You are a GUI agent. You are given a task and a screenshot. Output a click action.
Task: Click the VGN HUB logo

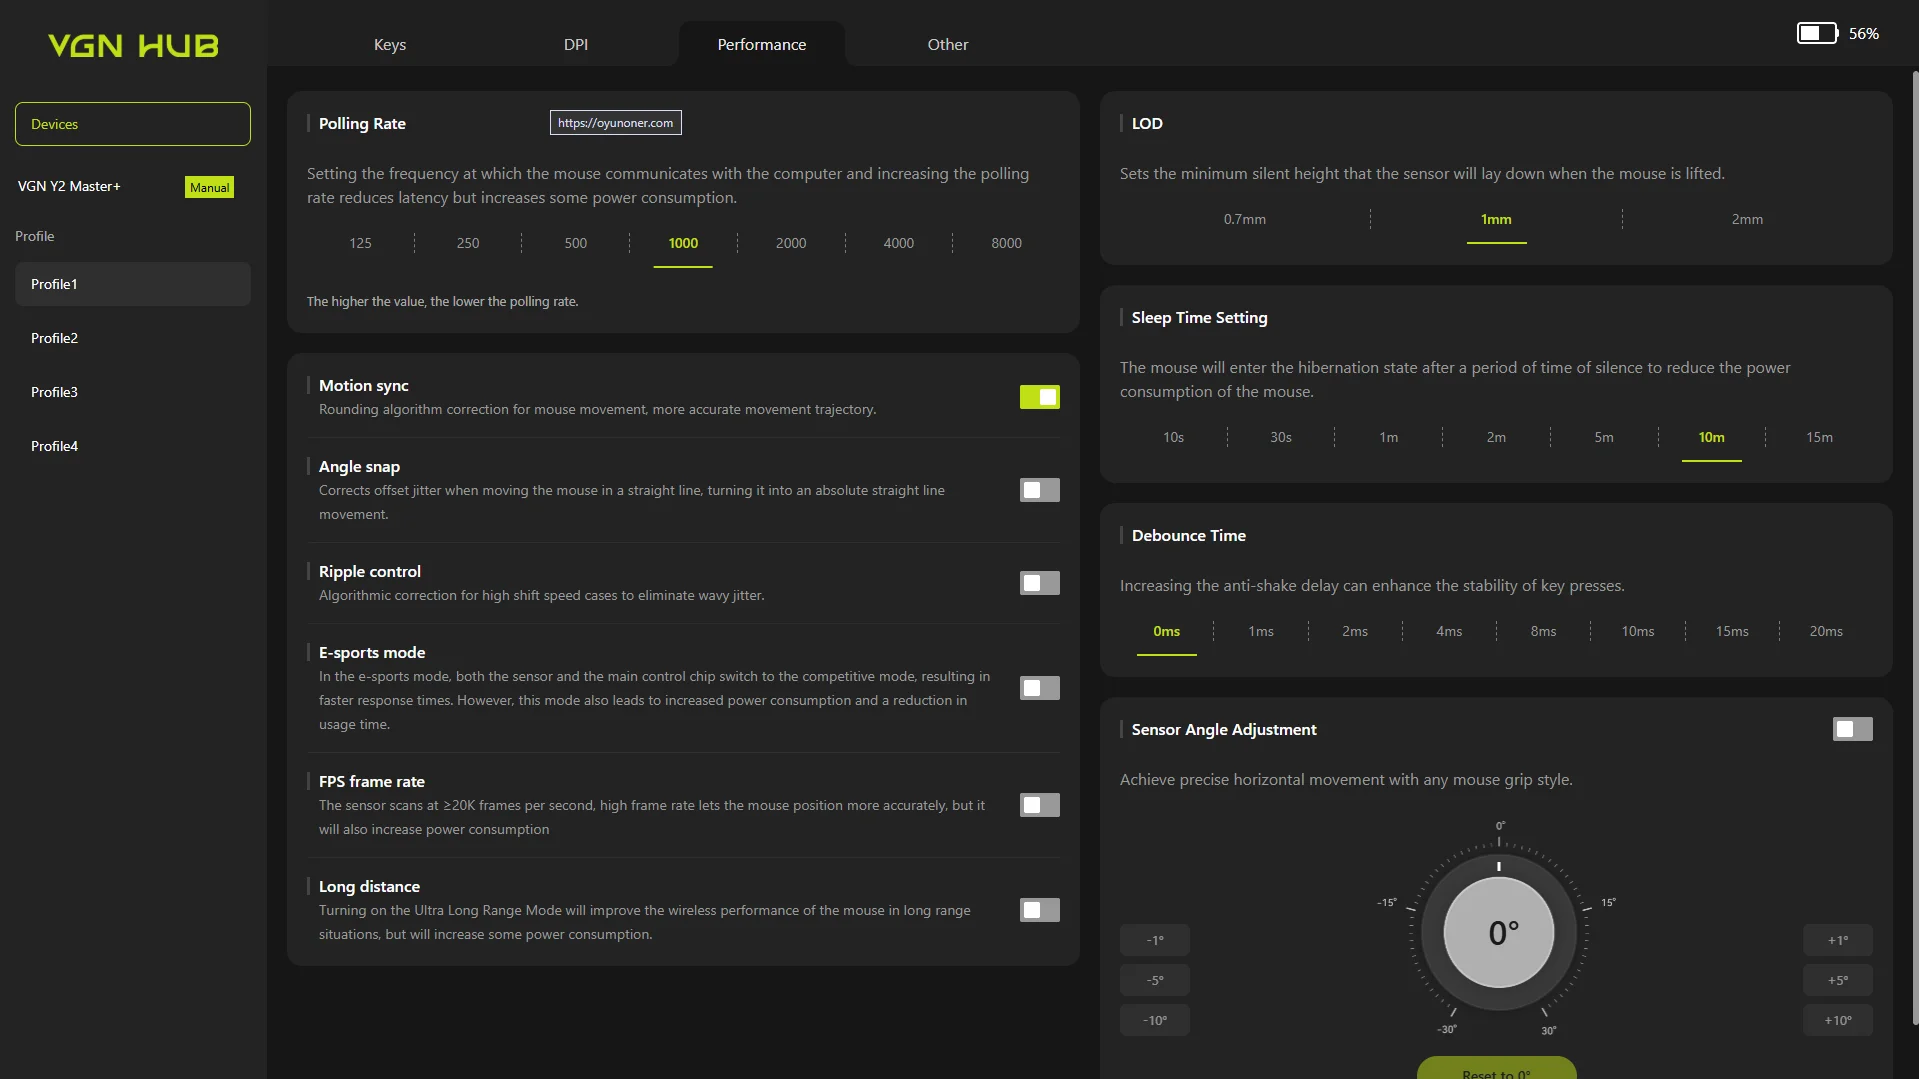133,45
